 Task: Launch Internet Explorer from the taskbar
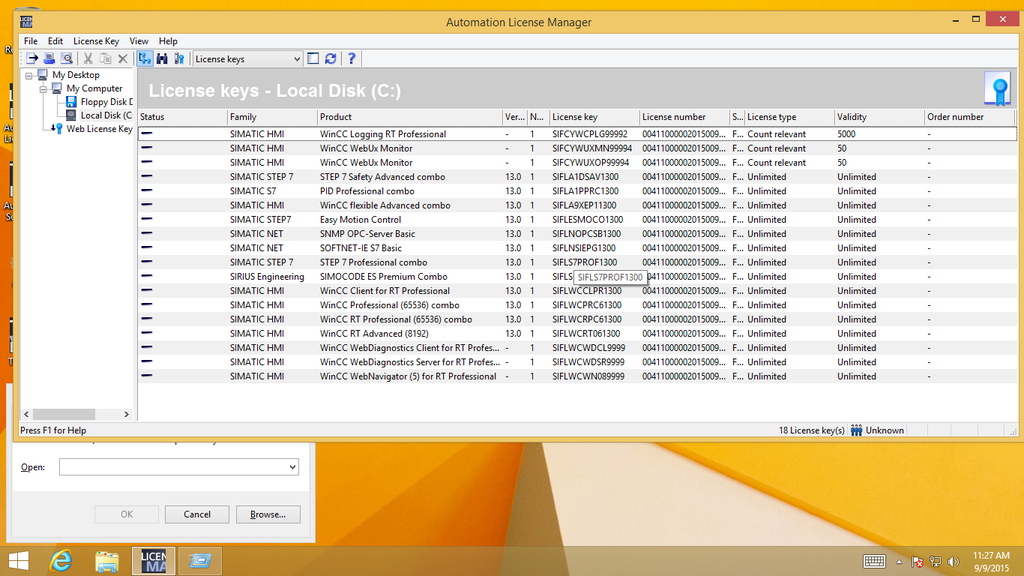(61, 561)
